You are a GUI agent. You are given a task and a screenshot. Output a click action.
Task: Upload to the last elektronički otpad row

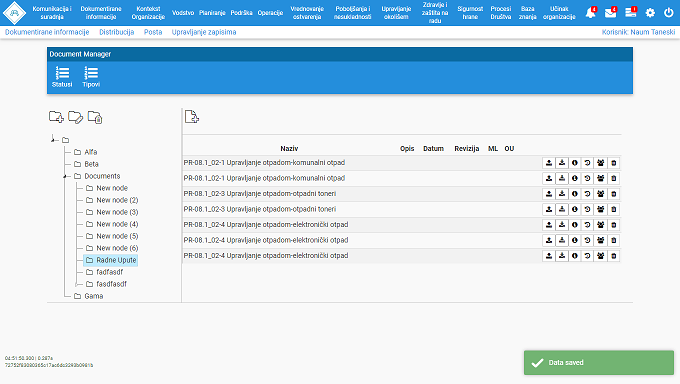(x=549, y=256)
